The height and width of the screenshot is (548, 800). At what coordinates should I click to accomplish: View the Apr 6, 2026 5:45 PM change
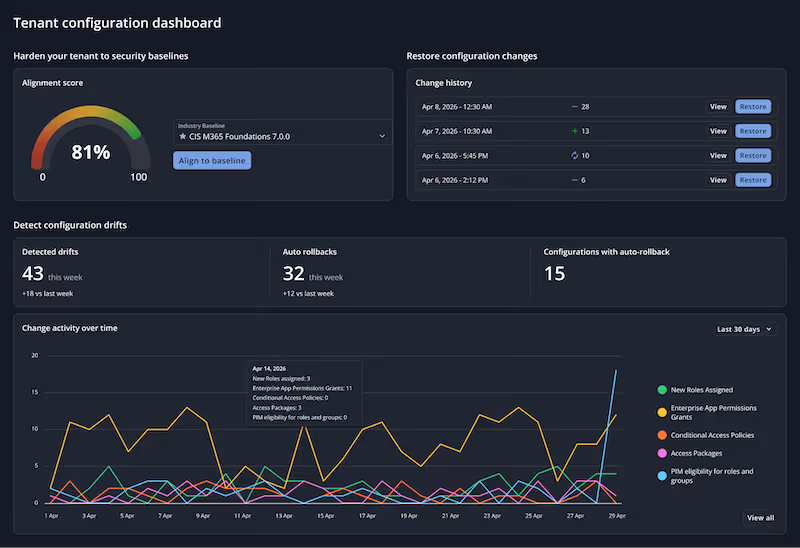click(718, 156)
